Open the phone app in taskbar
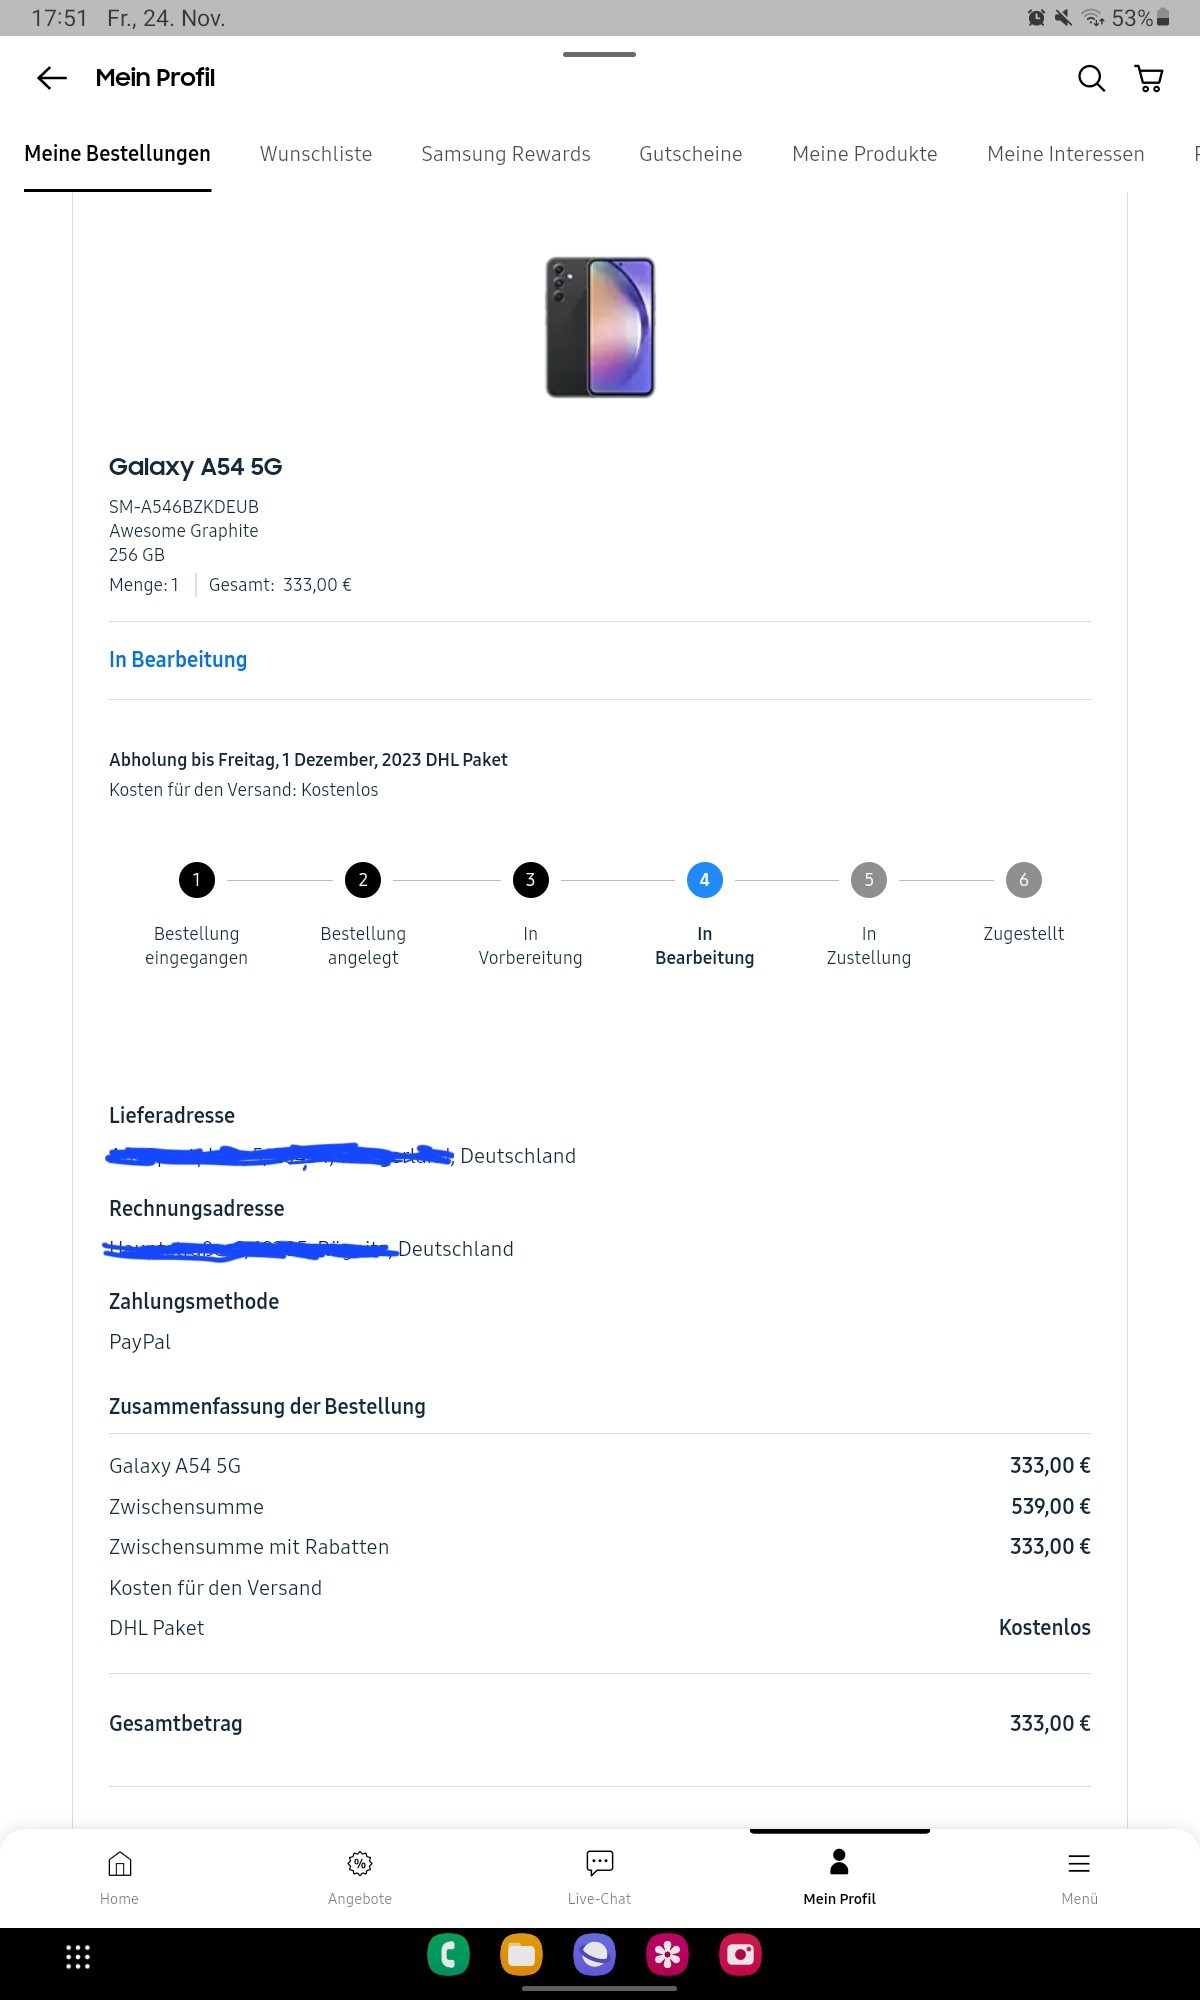Viewport: 1200px width, 2000px height. pos(448,1954)
